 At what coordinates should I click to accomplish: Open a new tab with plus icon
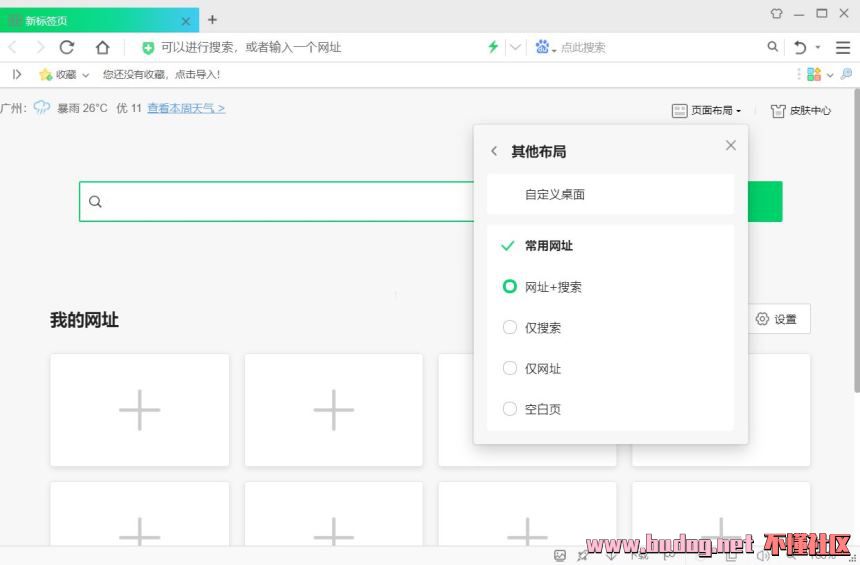(x=212, y=19)
